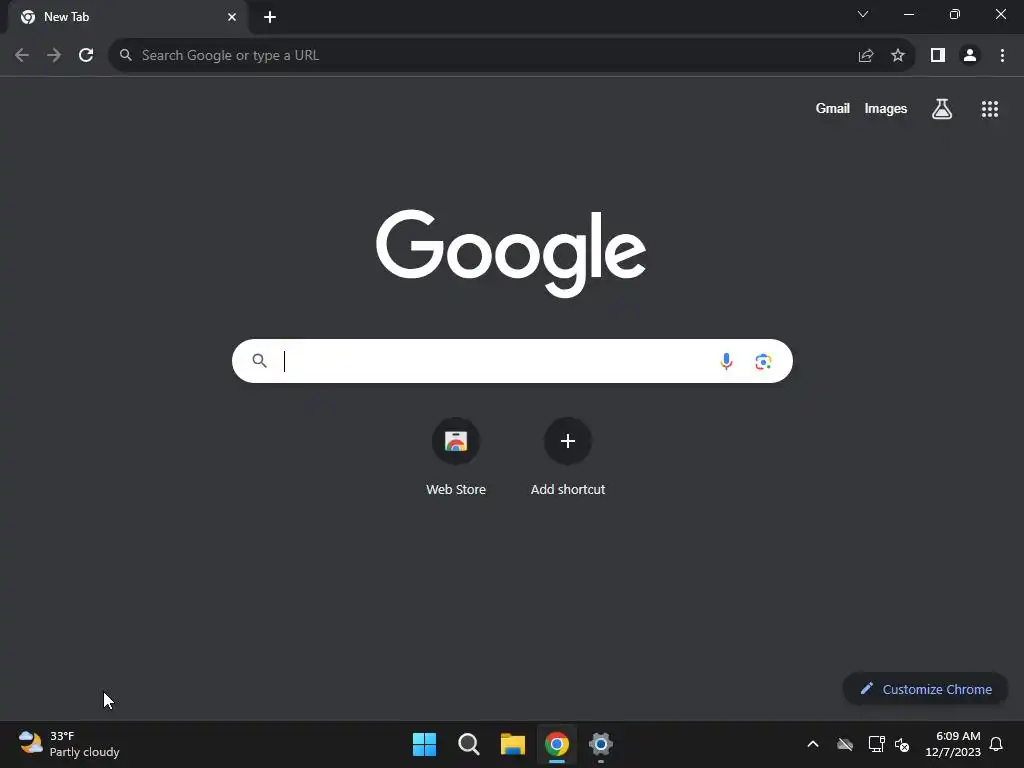1024x768 pixels.
Task: Start voice search with the microphone icon
Action: (x=726, y=361)
